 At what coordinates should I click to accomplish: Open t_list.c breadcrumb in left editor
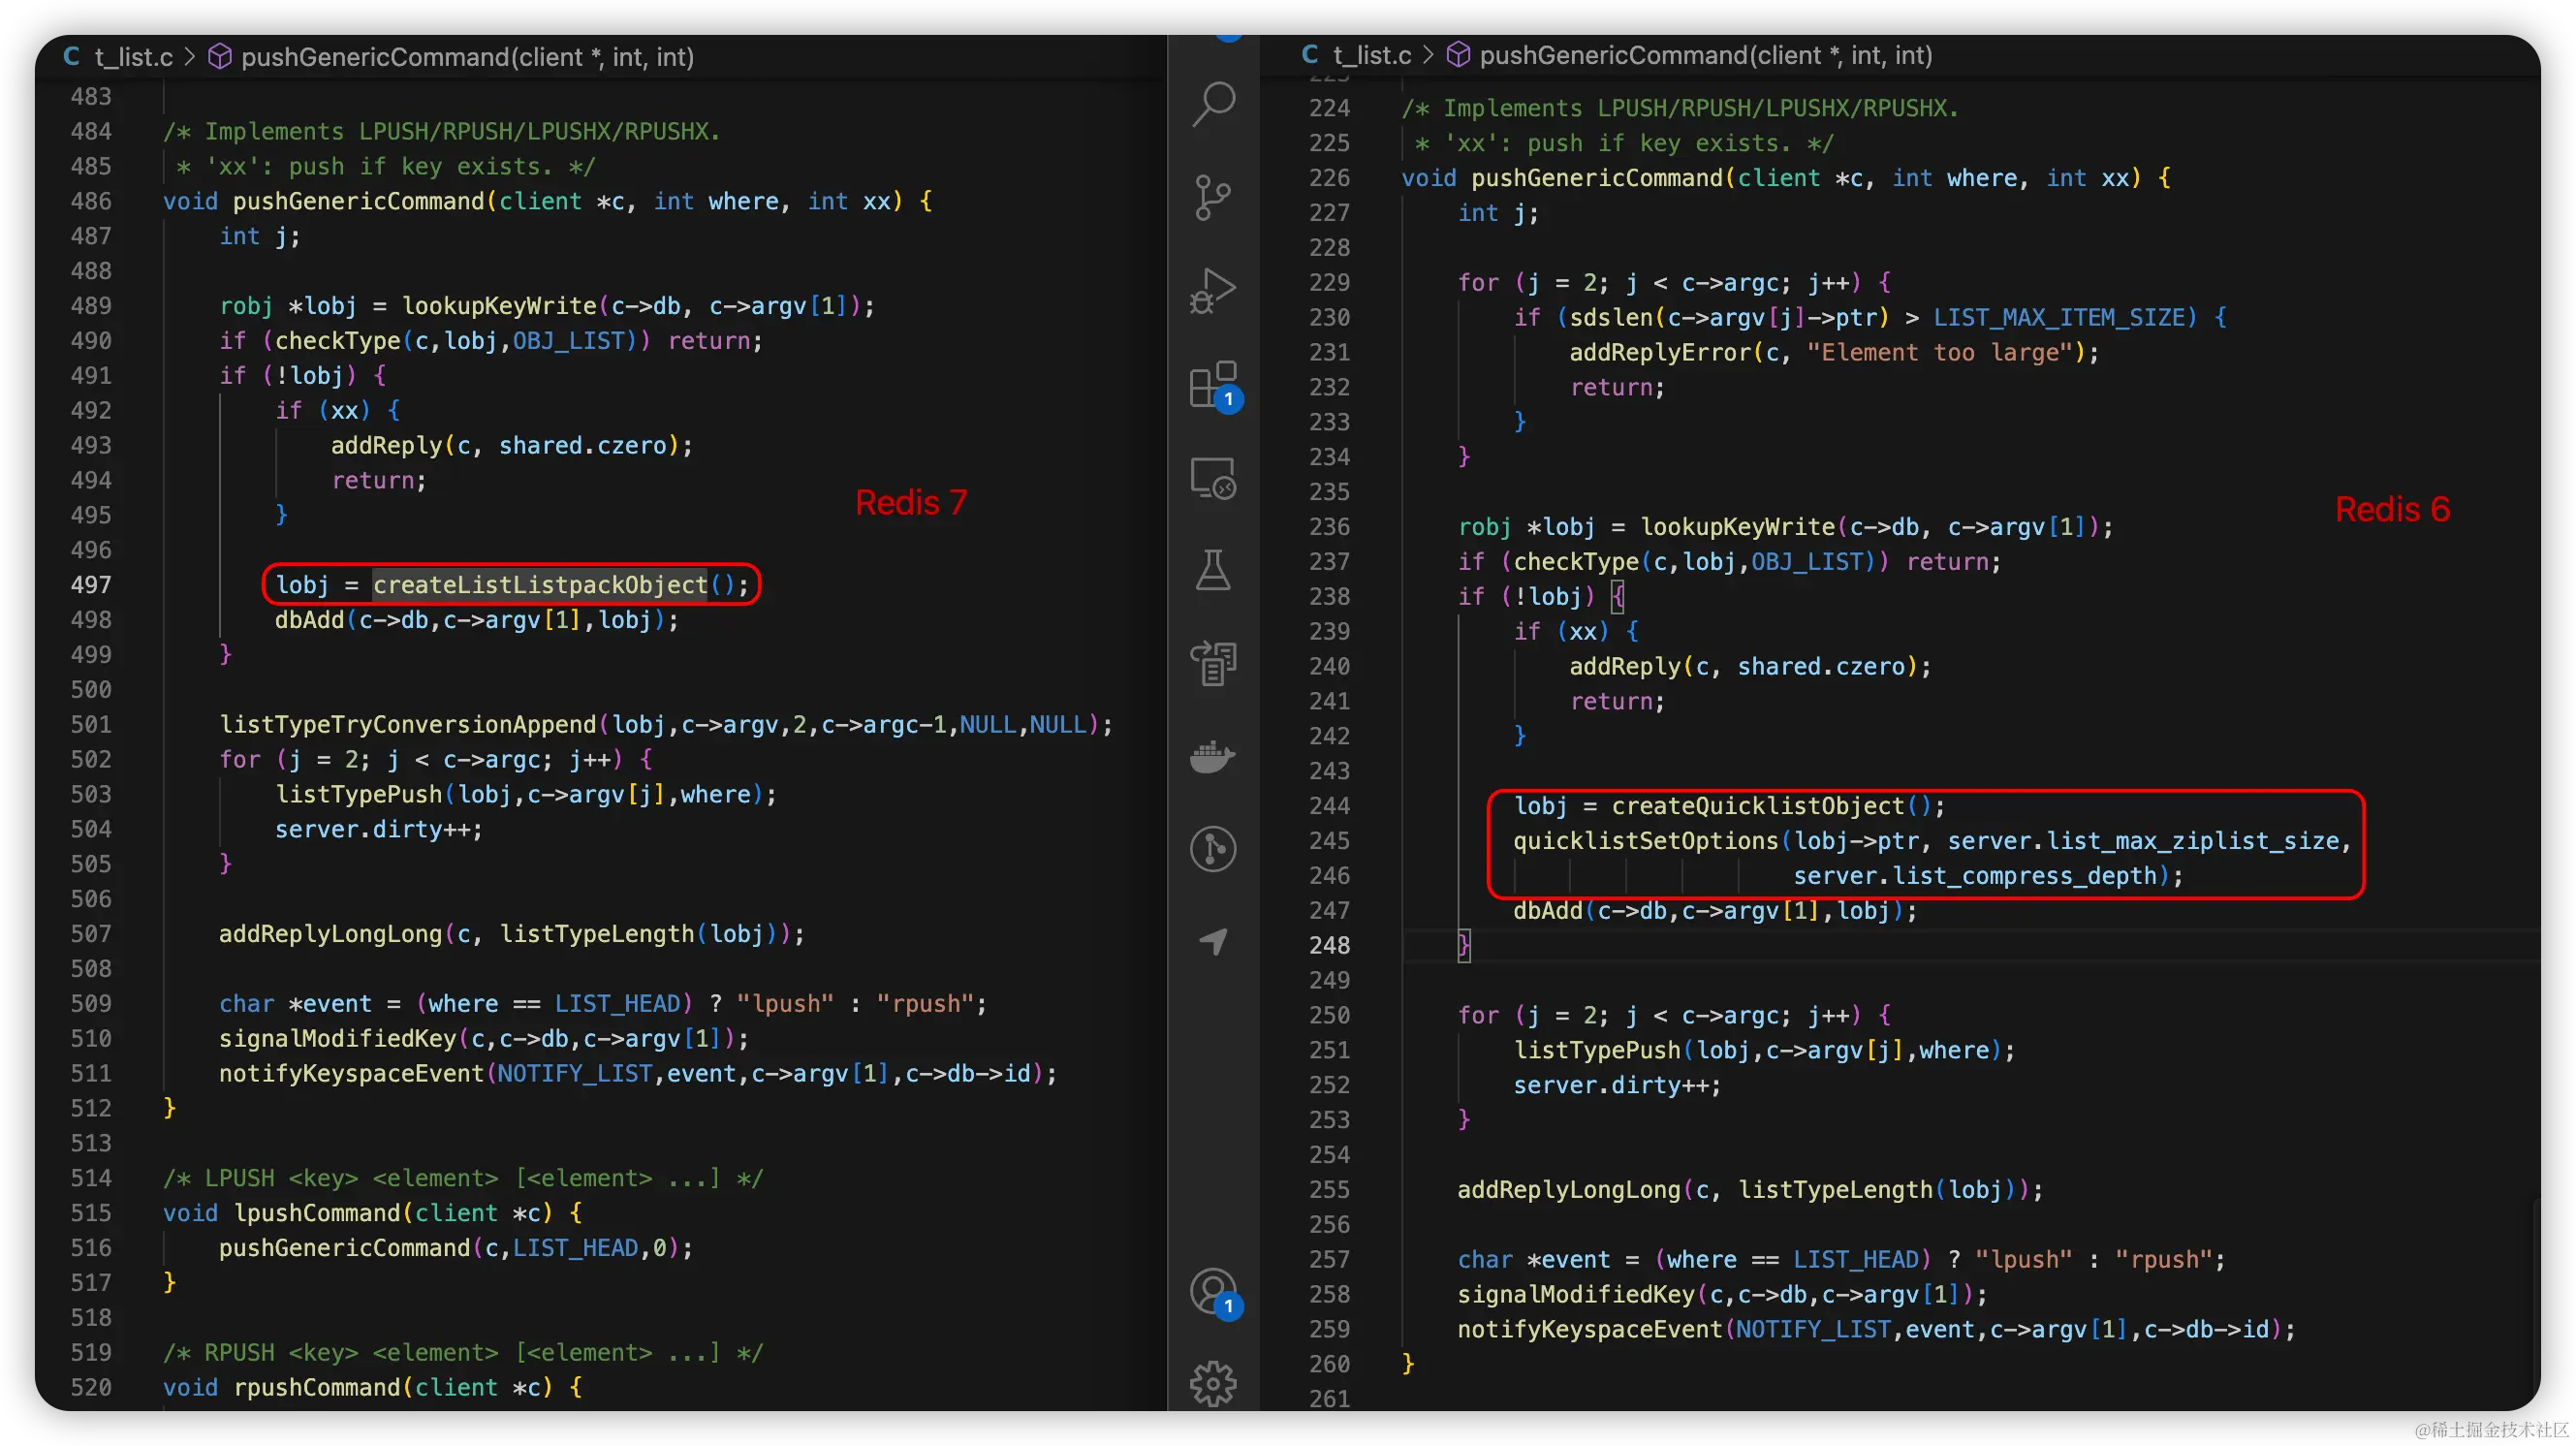[133, 57]
